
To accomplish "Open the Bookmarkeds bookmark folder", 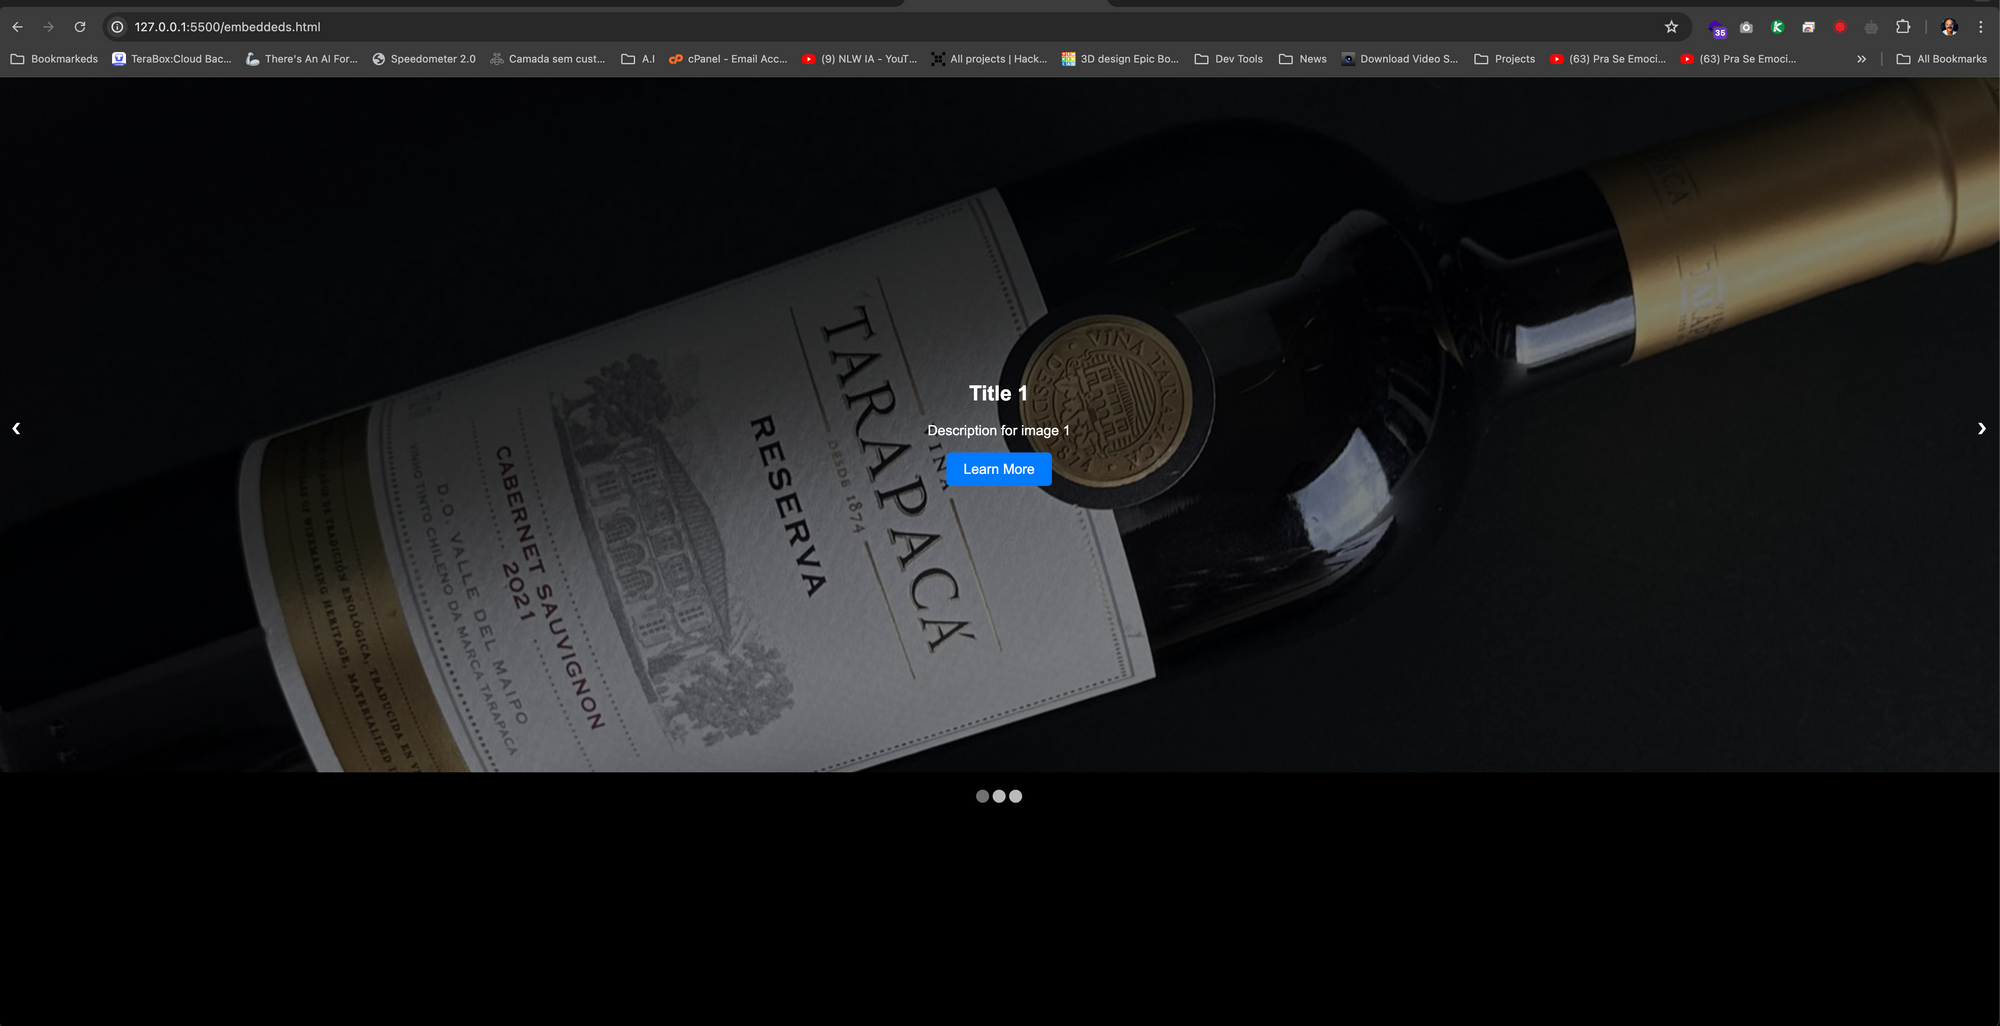I will (x=54, y=59).
